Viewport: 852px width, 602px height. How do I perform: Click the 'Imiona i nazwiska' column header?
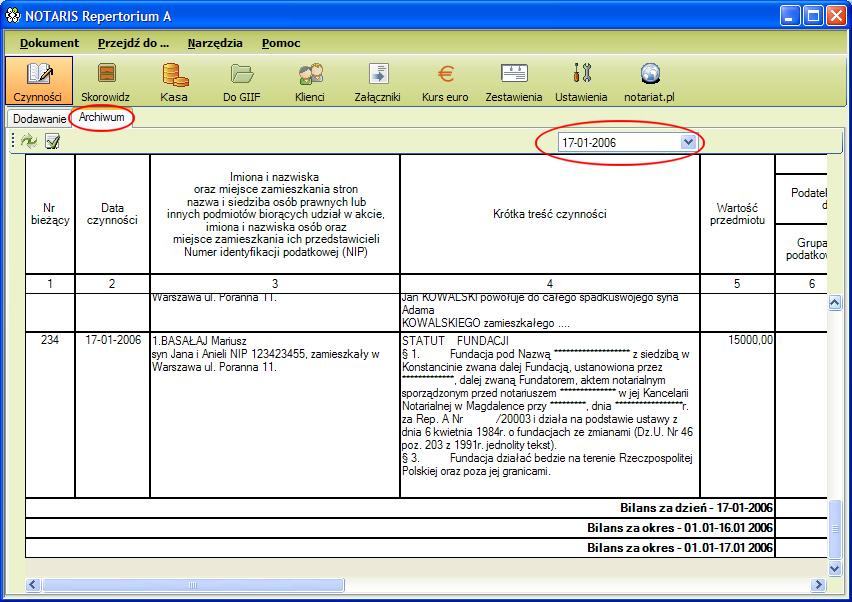tap(275, 214)
